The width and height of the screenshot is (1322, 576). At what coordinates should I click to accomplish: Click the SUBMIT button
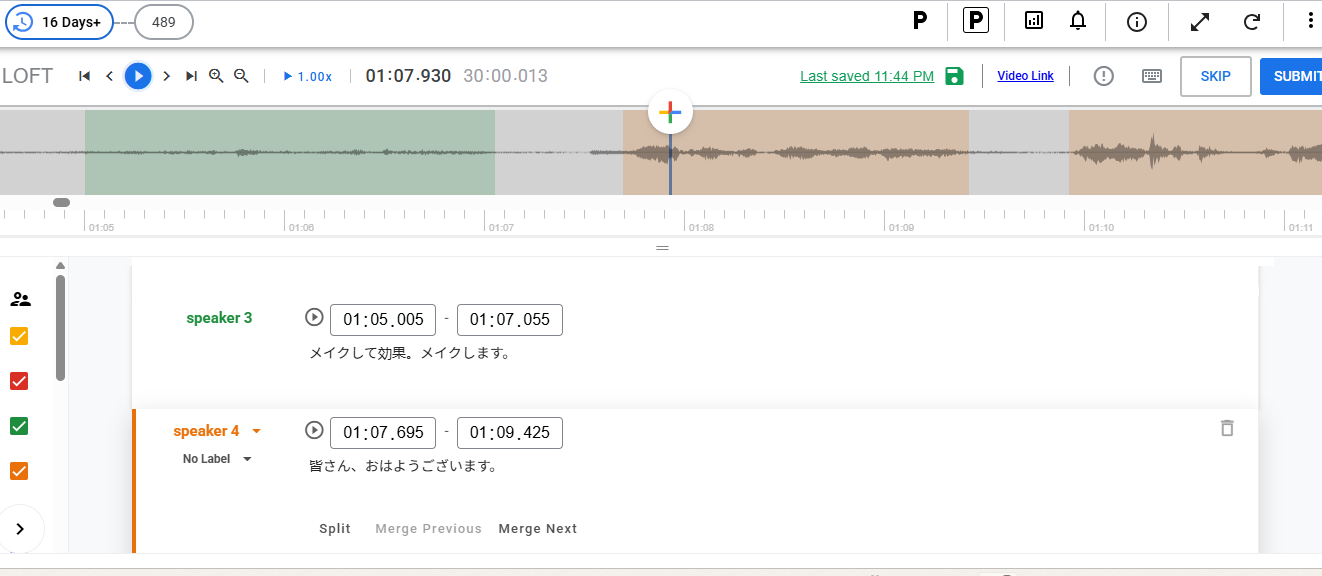point(1291,76)
